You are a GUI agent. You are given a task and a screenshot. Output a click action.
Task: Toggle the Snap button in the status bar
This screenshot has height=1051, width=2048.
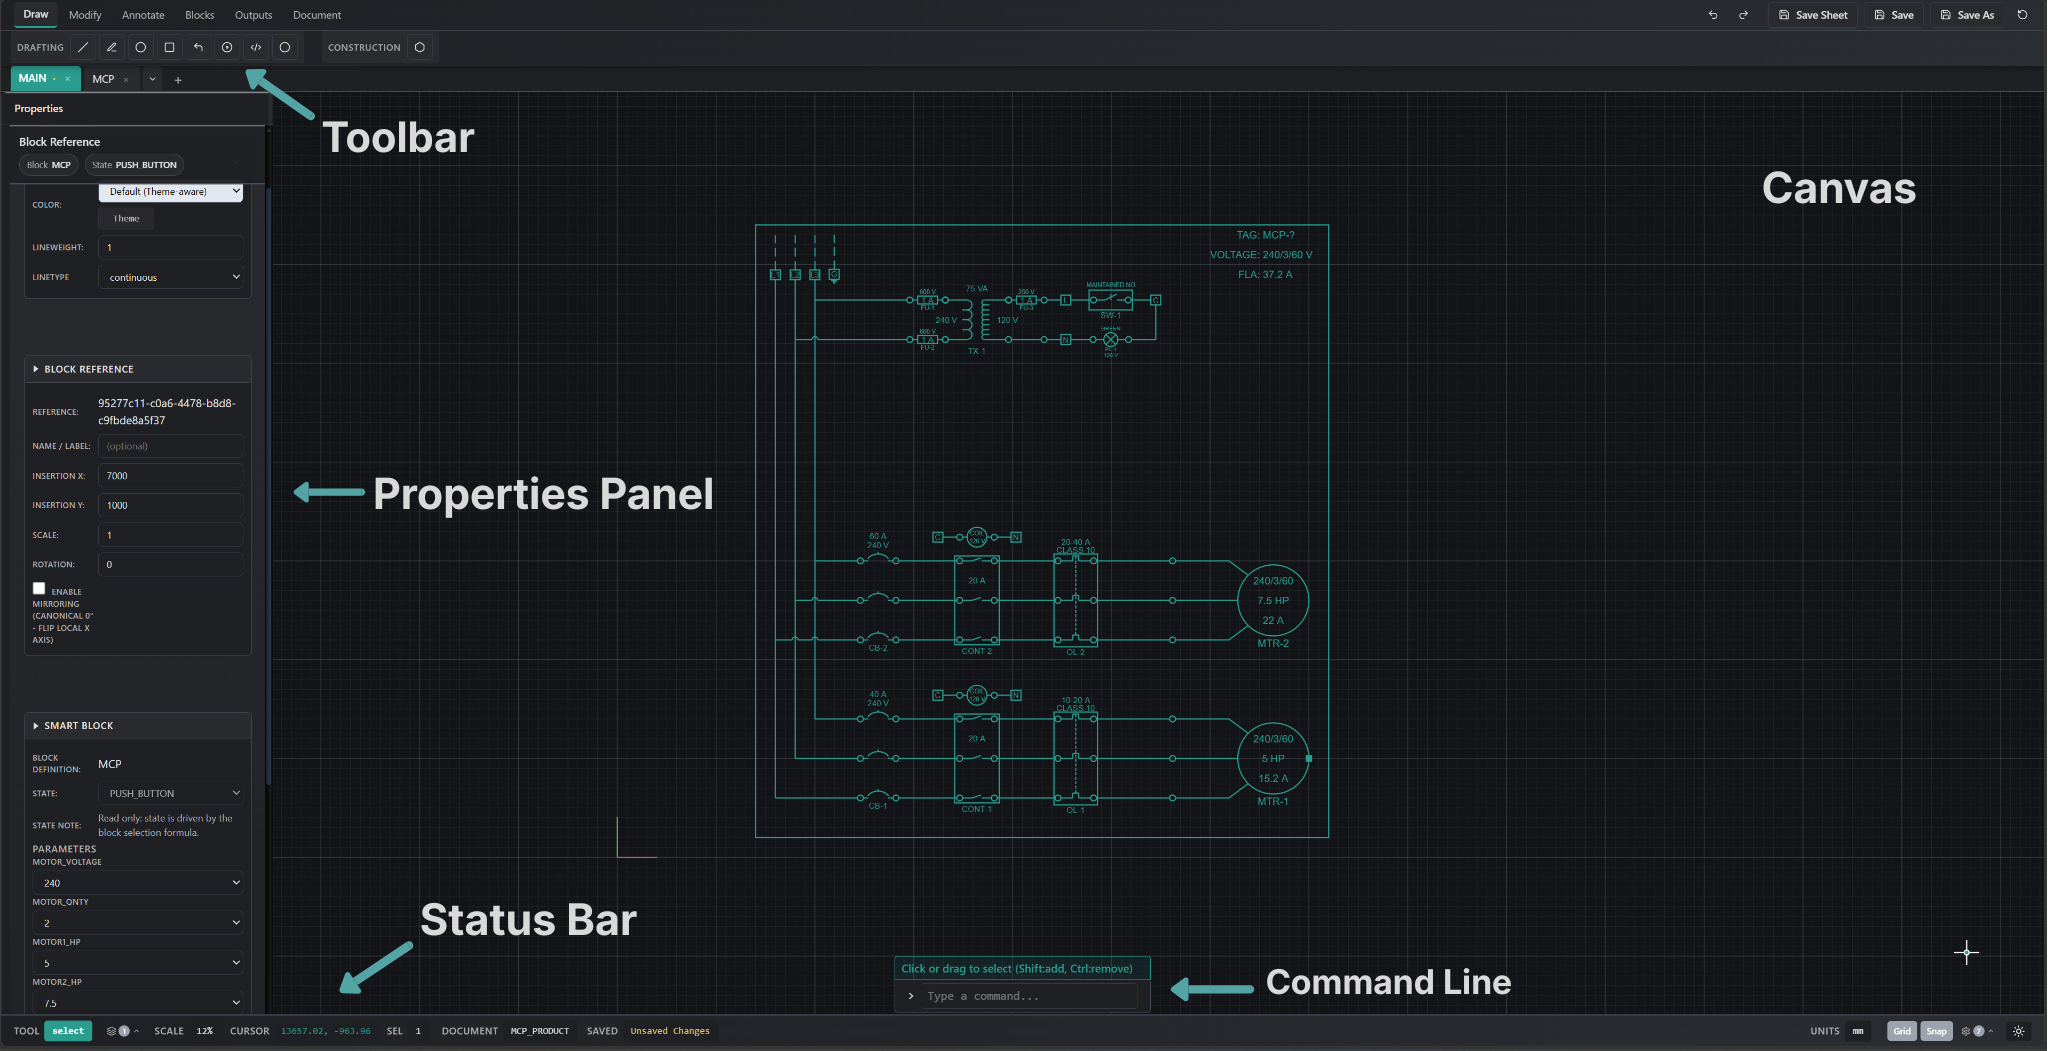click(1937, 1031)
